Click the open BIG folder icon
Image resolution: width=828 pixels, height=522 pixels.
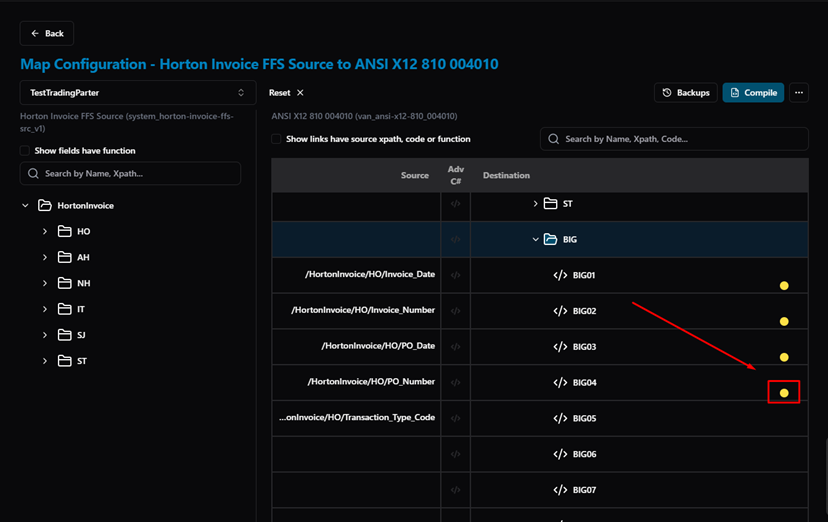click(x=550, y=239)
